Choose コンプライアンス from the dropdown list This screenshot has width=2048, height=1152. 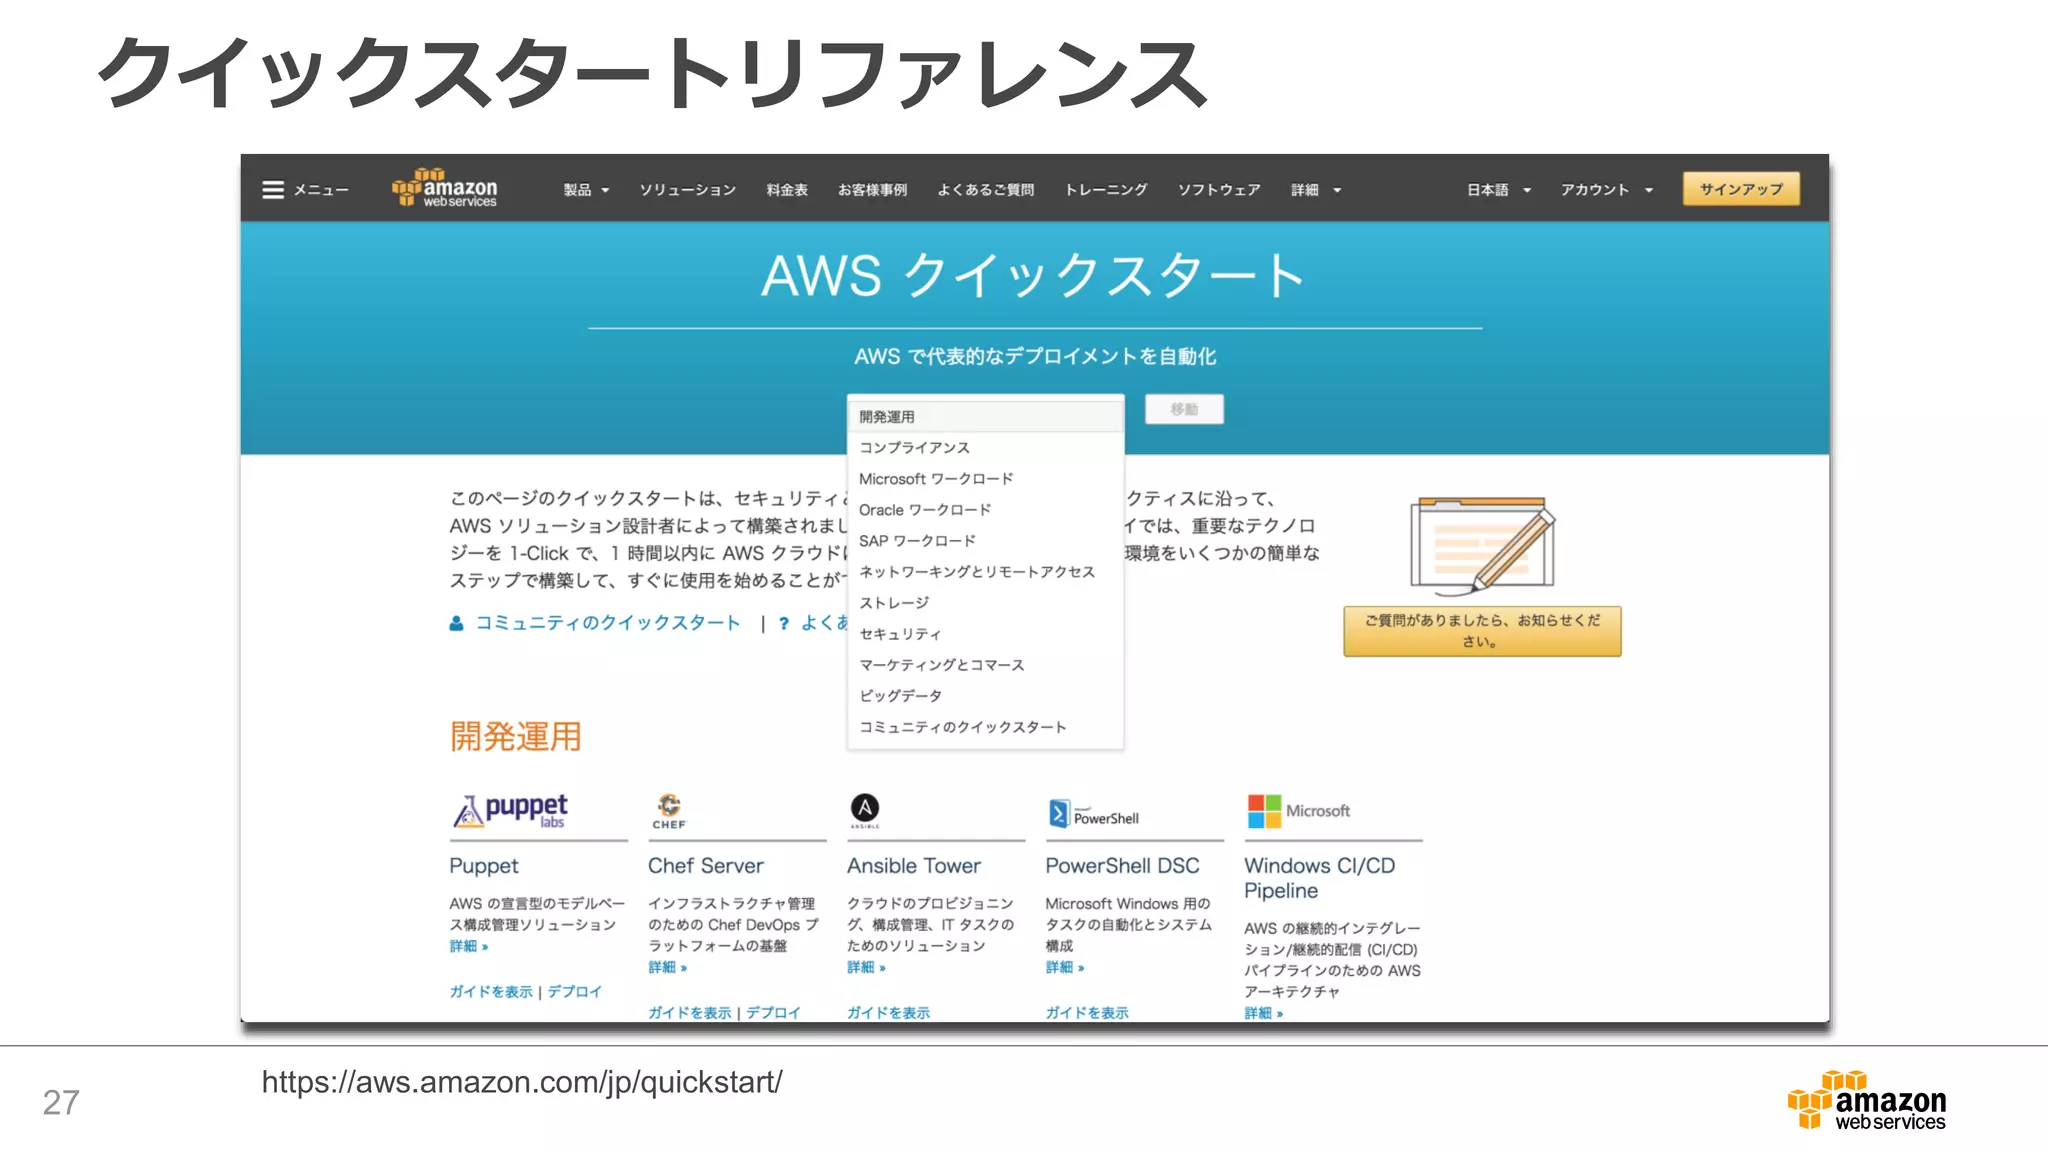(985, 447)
